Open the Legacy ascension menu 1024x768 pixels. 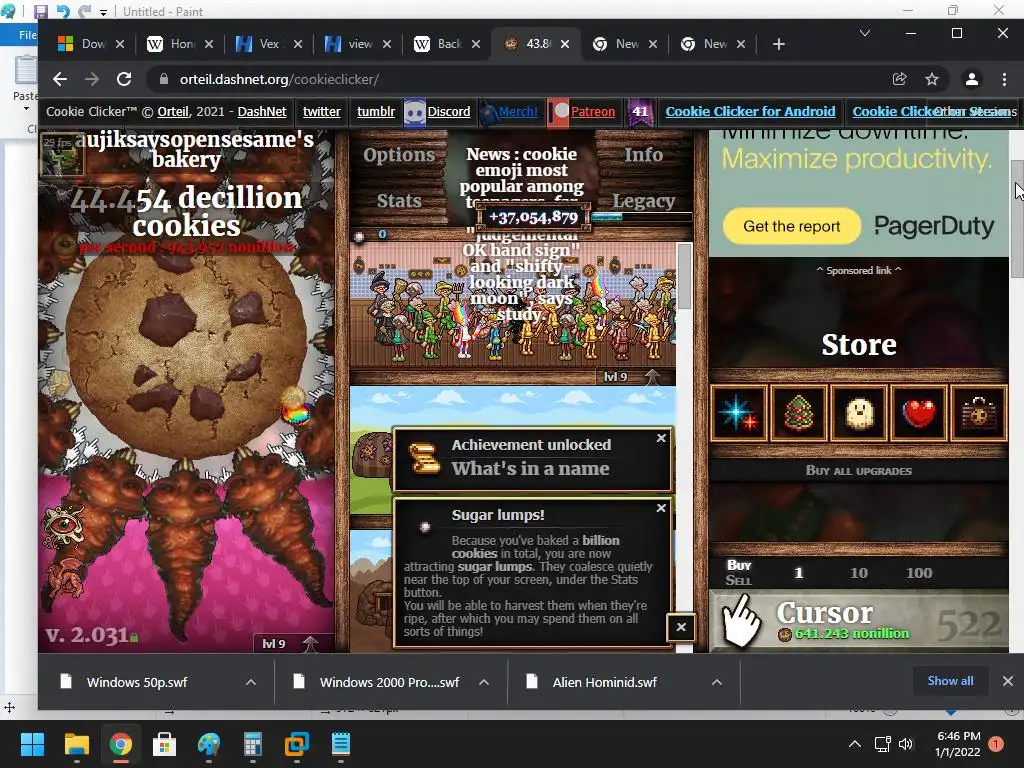pos(643,200)
